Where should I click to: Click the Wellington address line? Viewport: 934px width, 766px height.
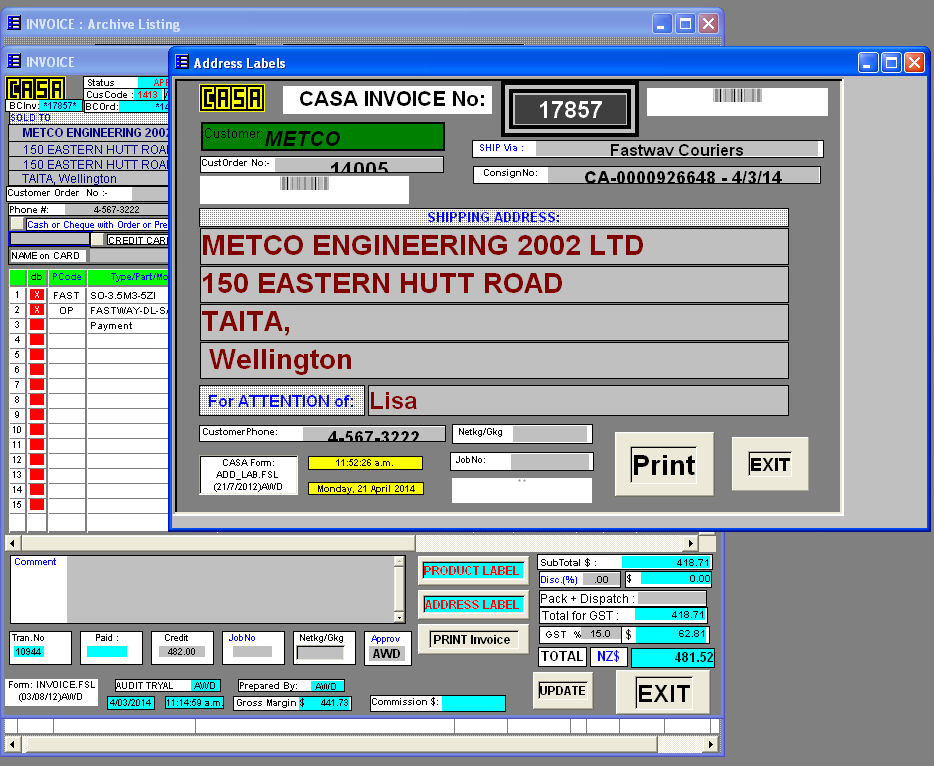494,360
